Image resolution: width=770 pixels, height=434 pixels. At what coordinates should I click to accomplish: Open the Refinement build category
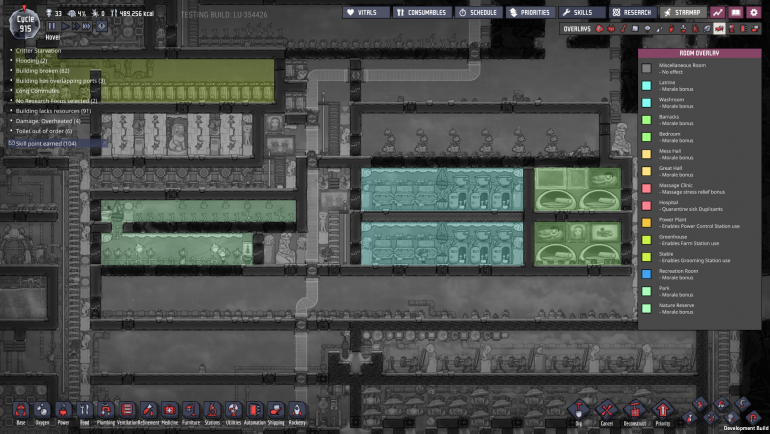pos(148,410)
